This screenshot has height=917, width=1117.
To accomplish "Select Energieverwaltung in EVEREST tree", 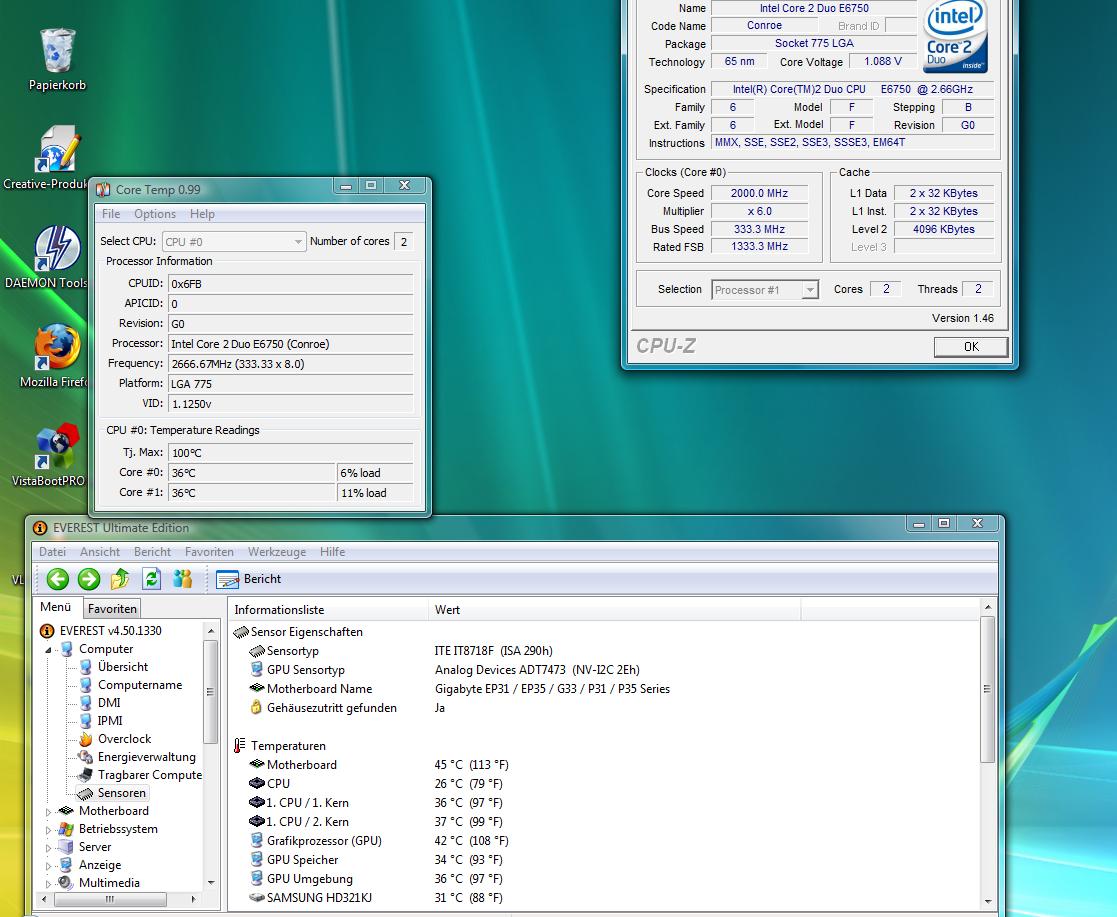I will point(146,757).
